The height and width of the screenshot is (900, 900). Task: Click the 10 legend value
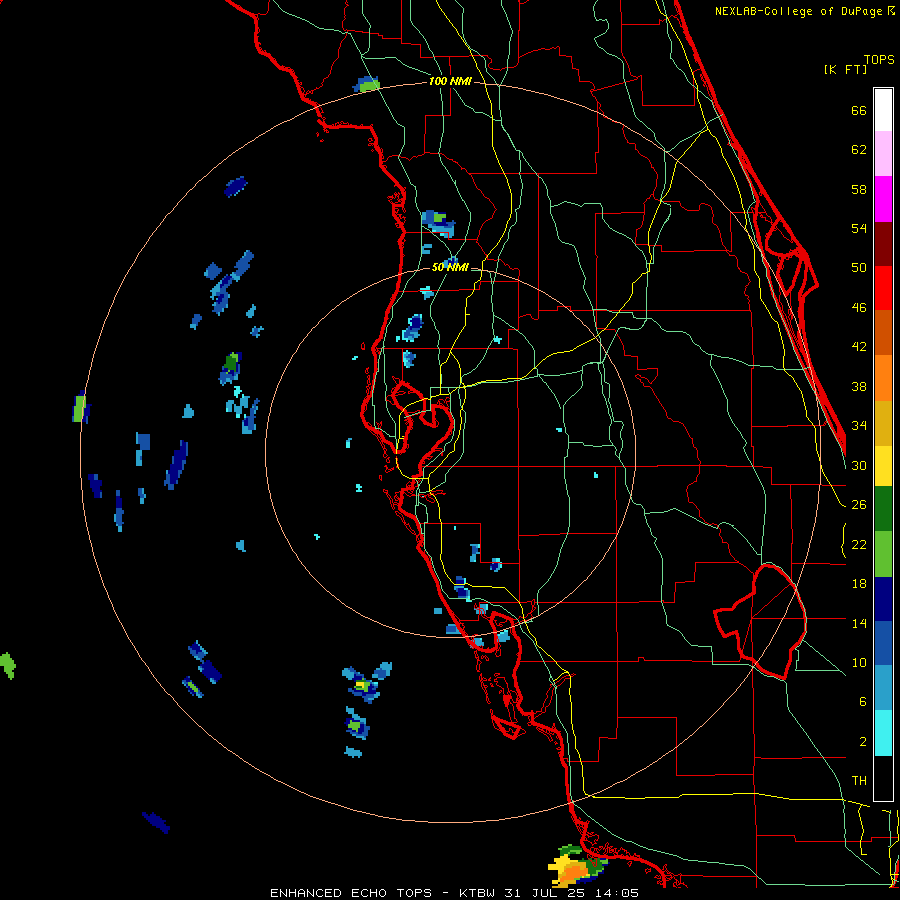coord(859,662)
